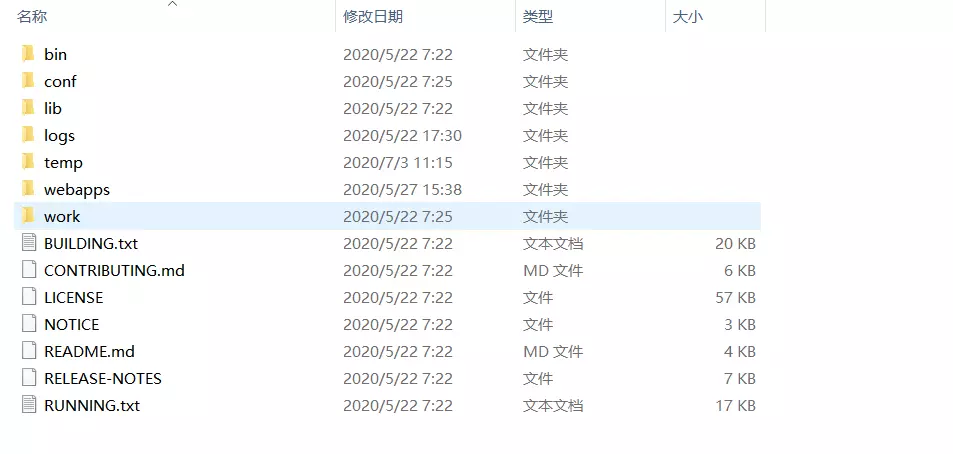Click the logs folder icon
953x454 pixels.
pyautogui.click(x=28, y=135)
